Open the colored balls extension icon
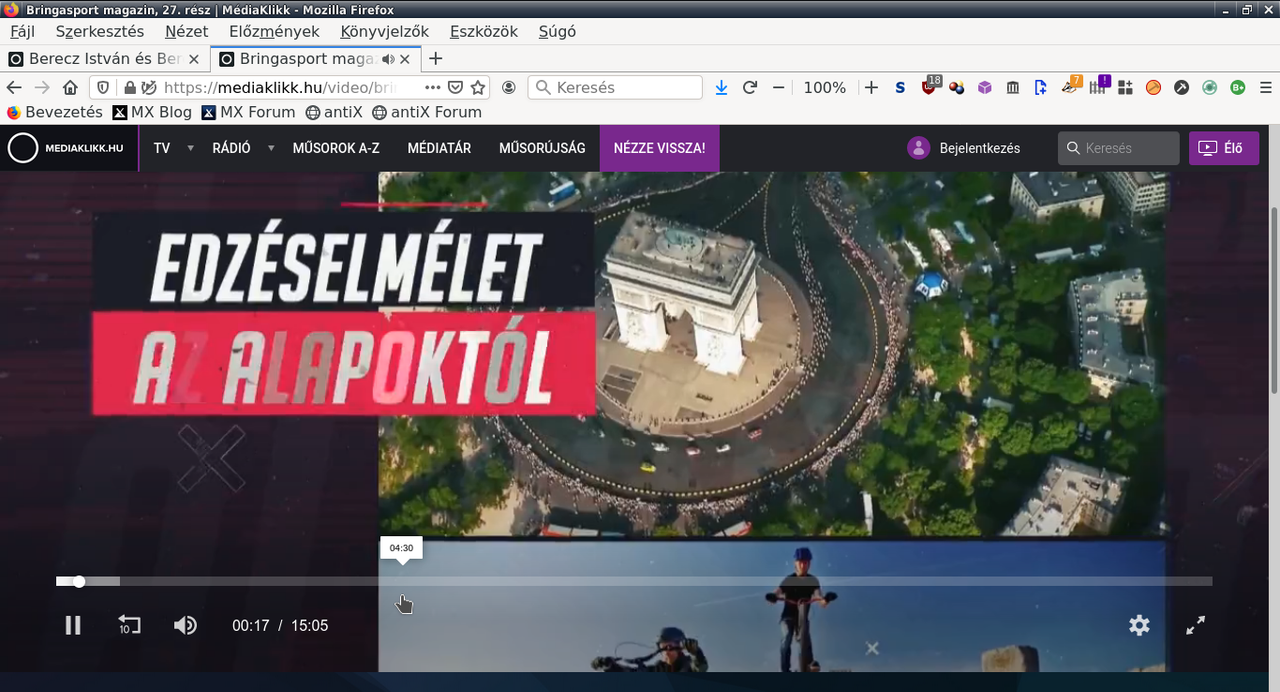 (x=957, y=87)
